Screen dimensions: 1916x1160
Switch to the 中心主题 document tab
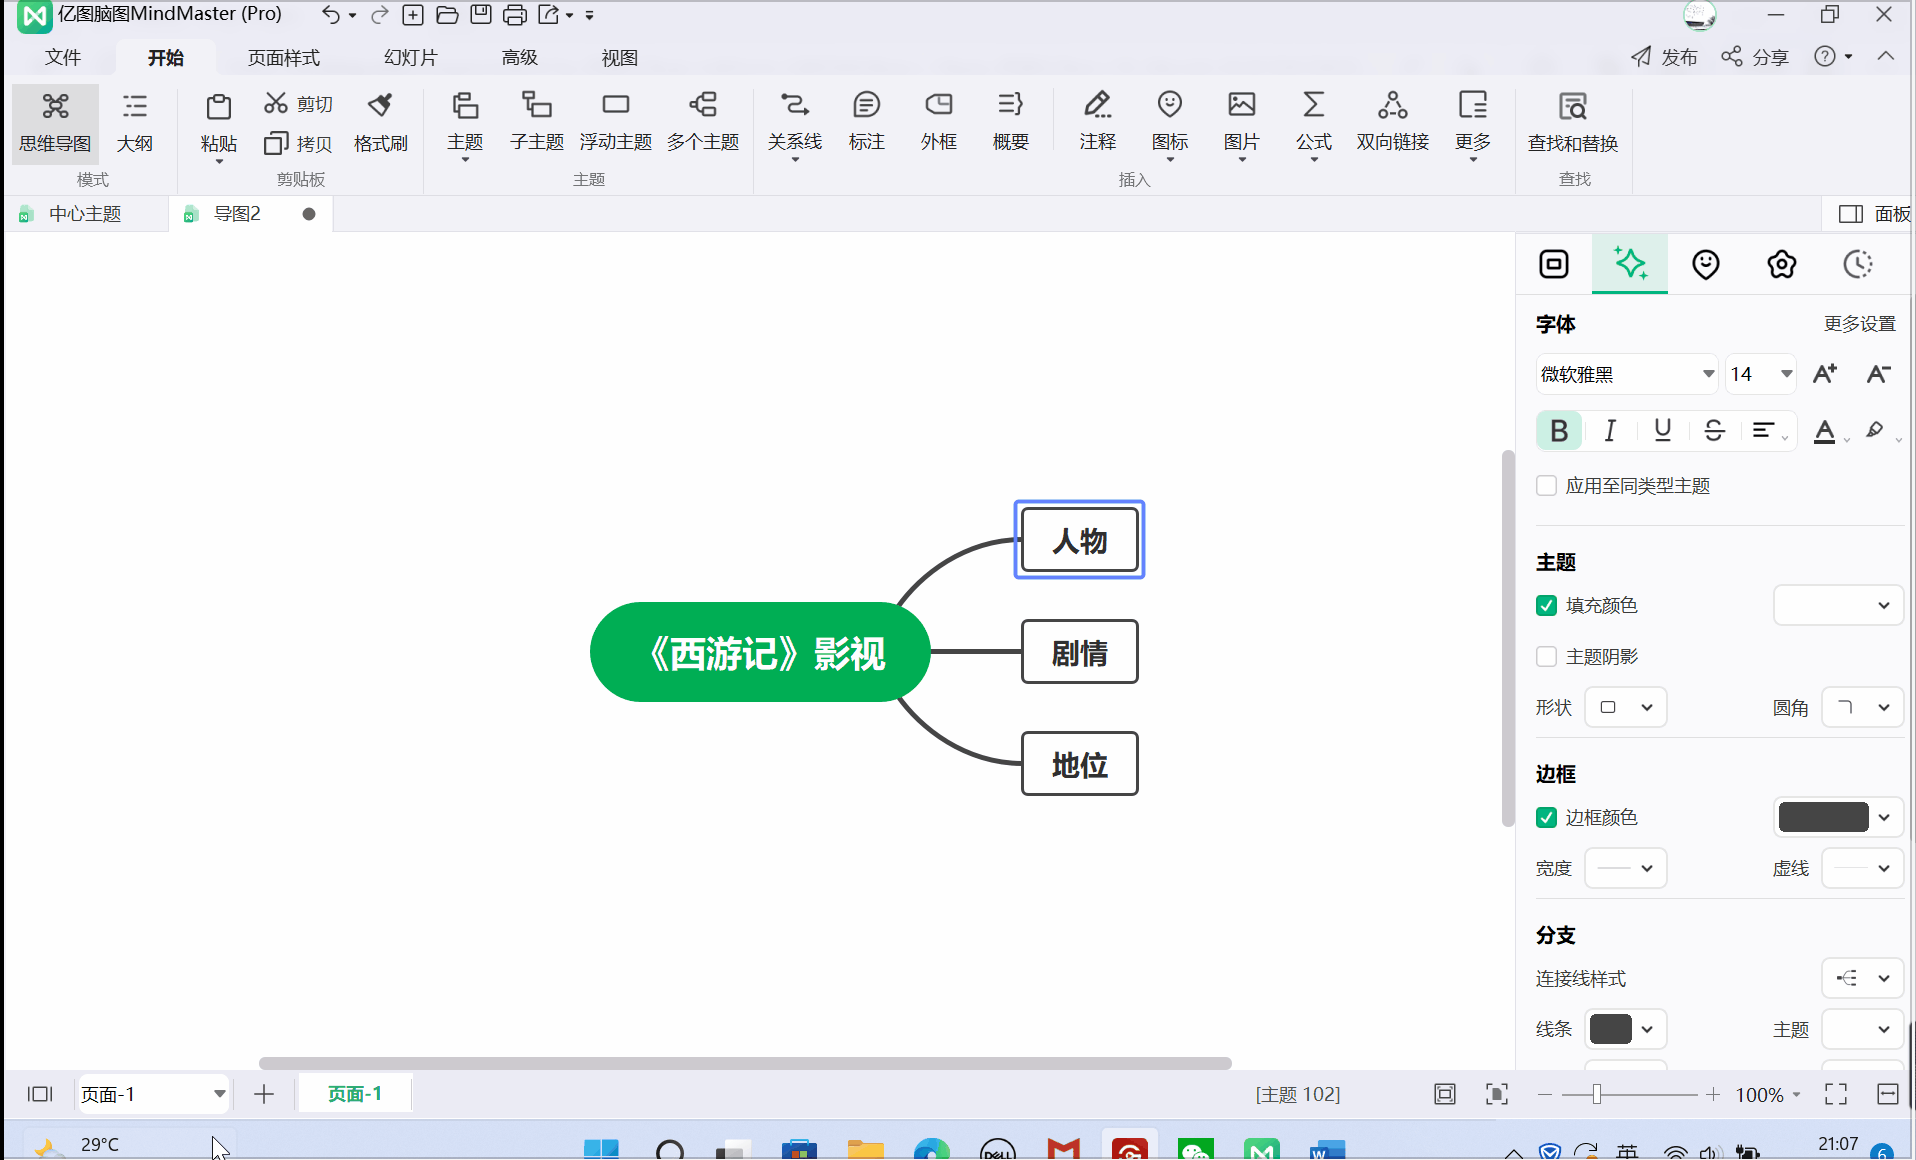[x=85, y=214]
